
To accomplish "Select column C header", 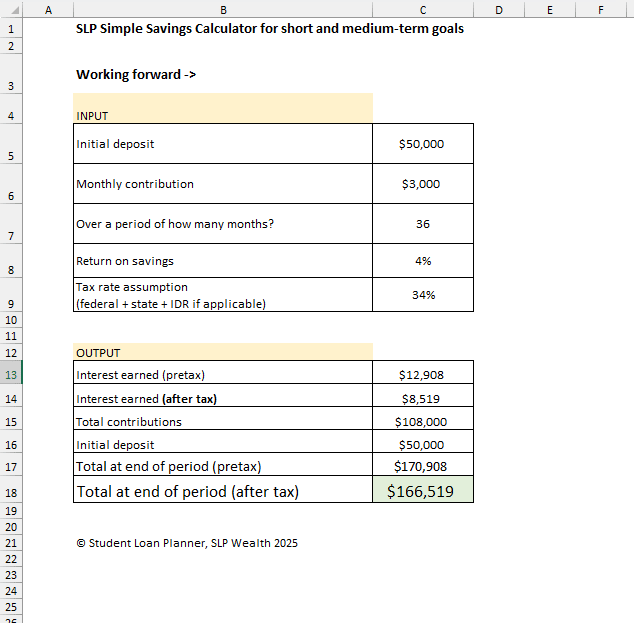I will click(423, 10).
